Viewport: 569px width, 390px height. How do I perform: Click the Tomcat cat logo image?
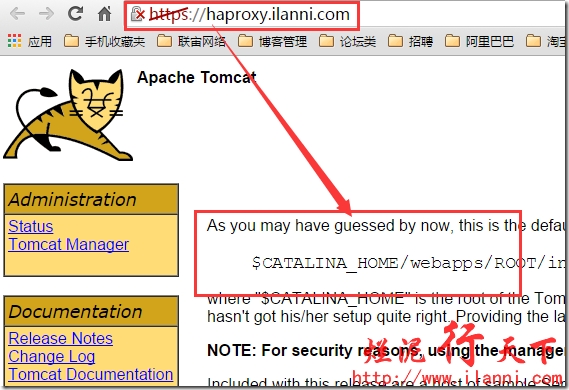pyautogui.click(x=68, y=115)
